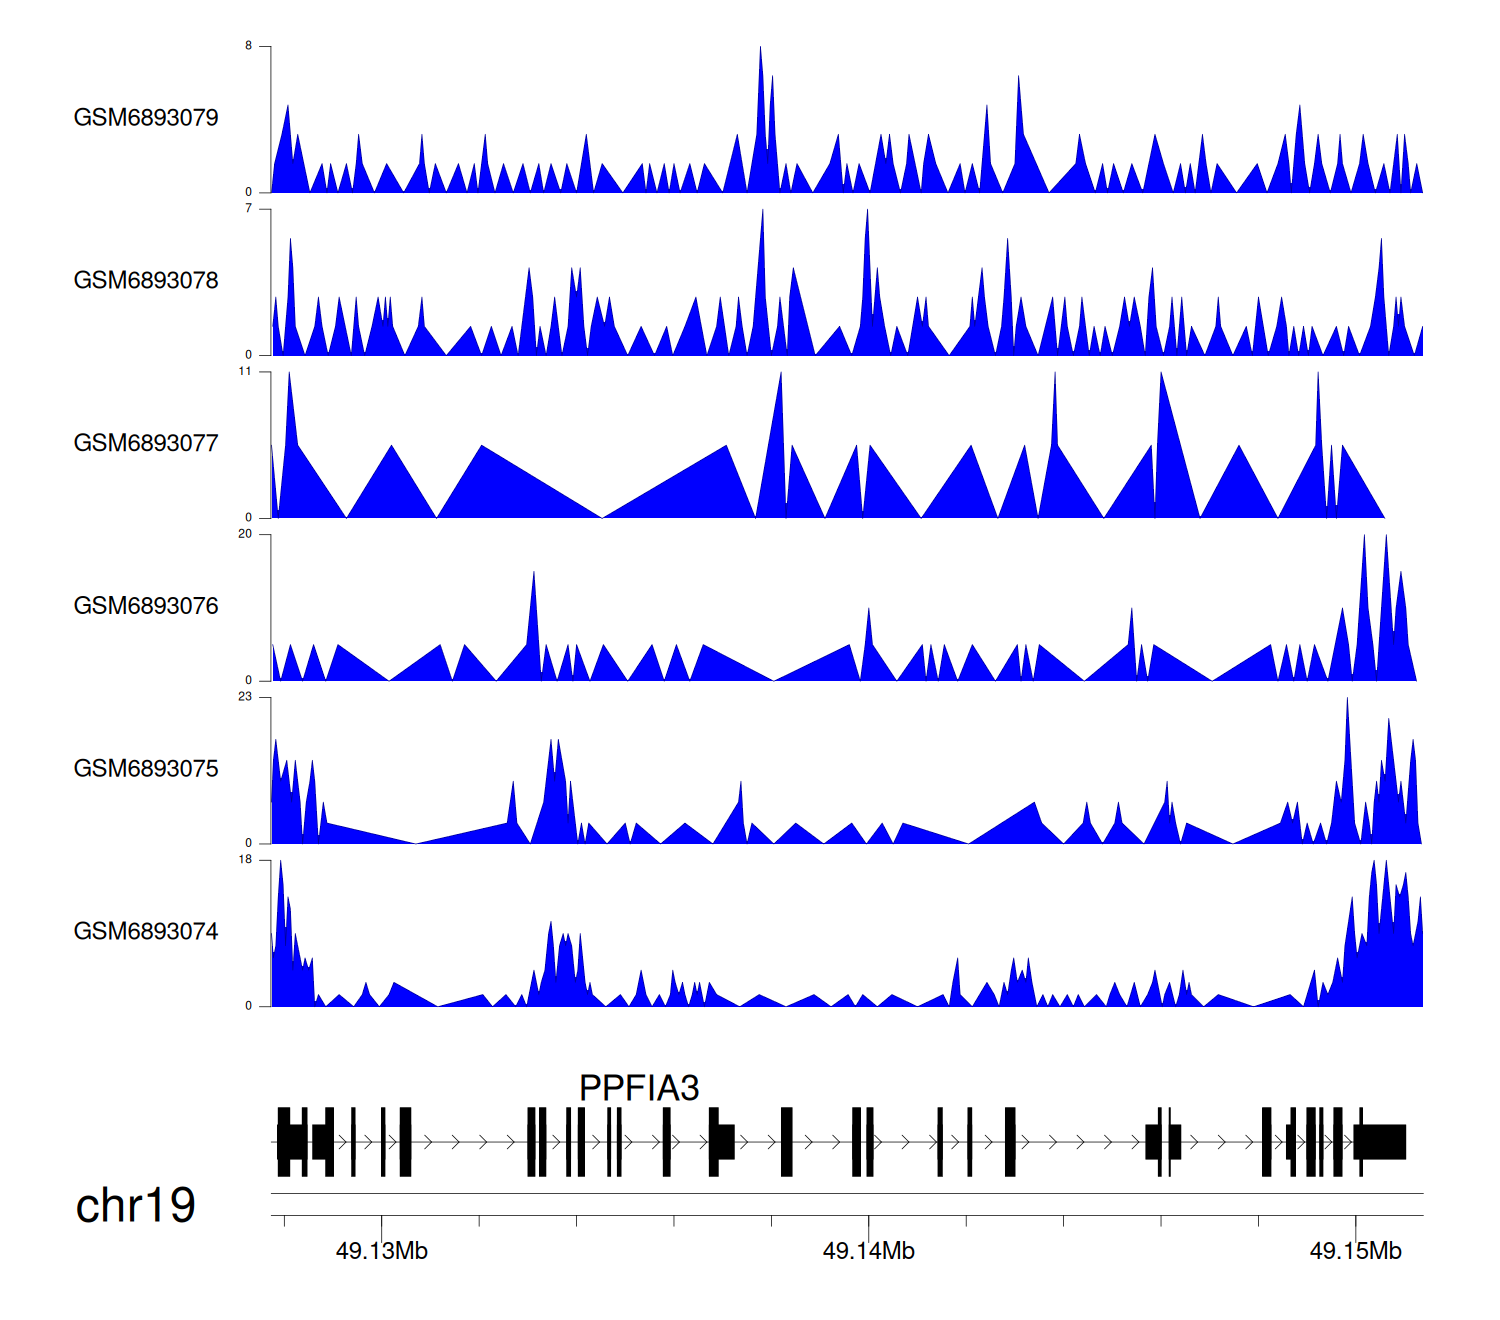The image size is (1500, 1320).
Task: Click the GSM6893075 sample label
Action: coord(146,769)
